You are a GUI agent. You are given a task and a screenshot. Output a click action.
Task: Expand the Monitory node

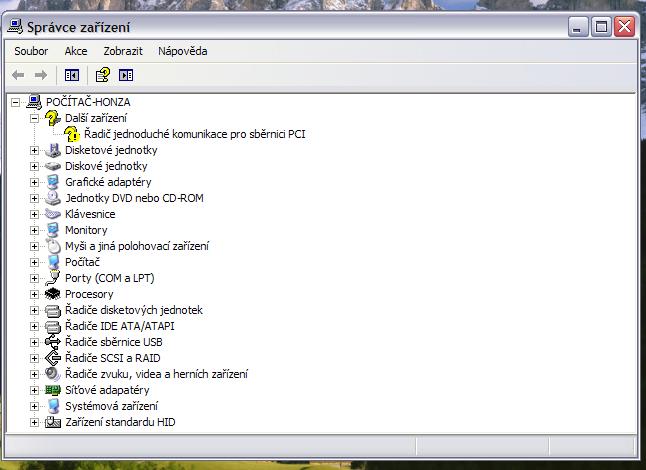[x=34, y=231]
